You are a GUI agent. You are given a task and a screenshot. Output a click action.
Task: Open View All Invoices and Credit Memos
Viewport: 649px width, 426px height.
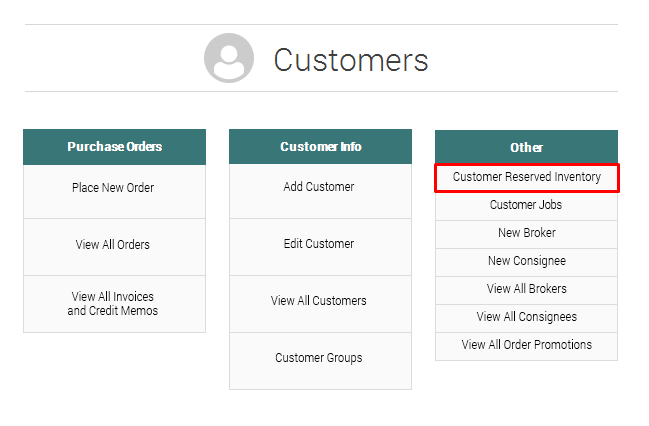[113, 304]
